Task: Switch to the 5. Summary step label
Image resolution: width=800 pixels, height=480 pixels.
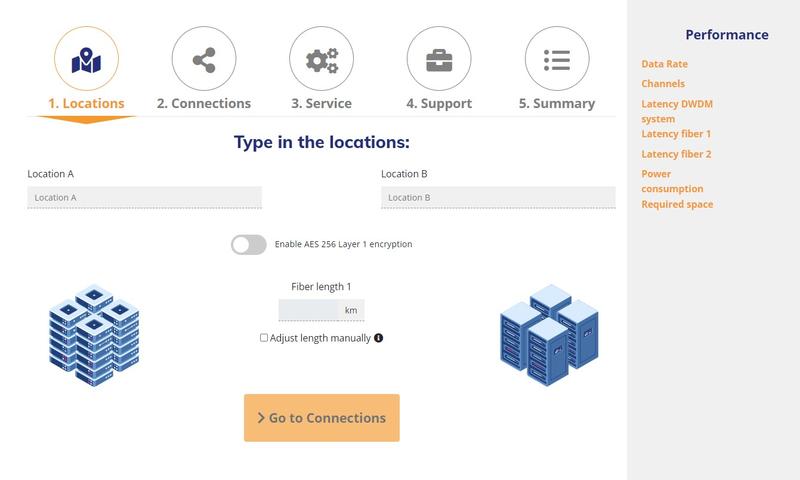Action: point(557,104)
